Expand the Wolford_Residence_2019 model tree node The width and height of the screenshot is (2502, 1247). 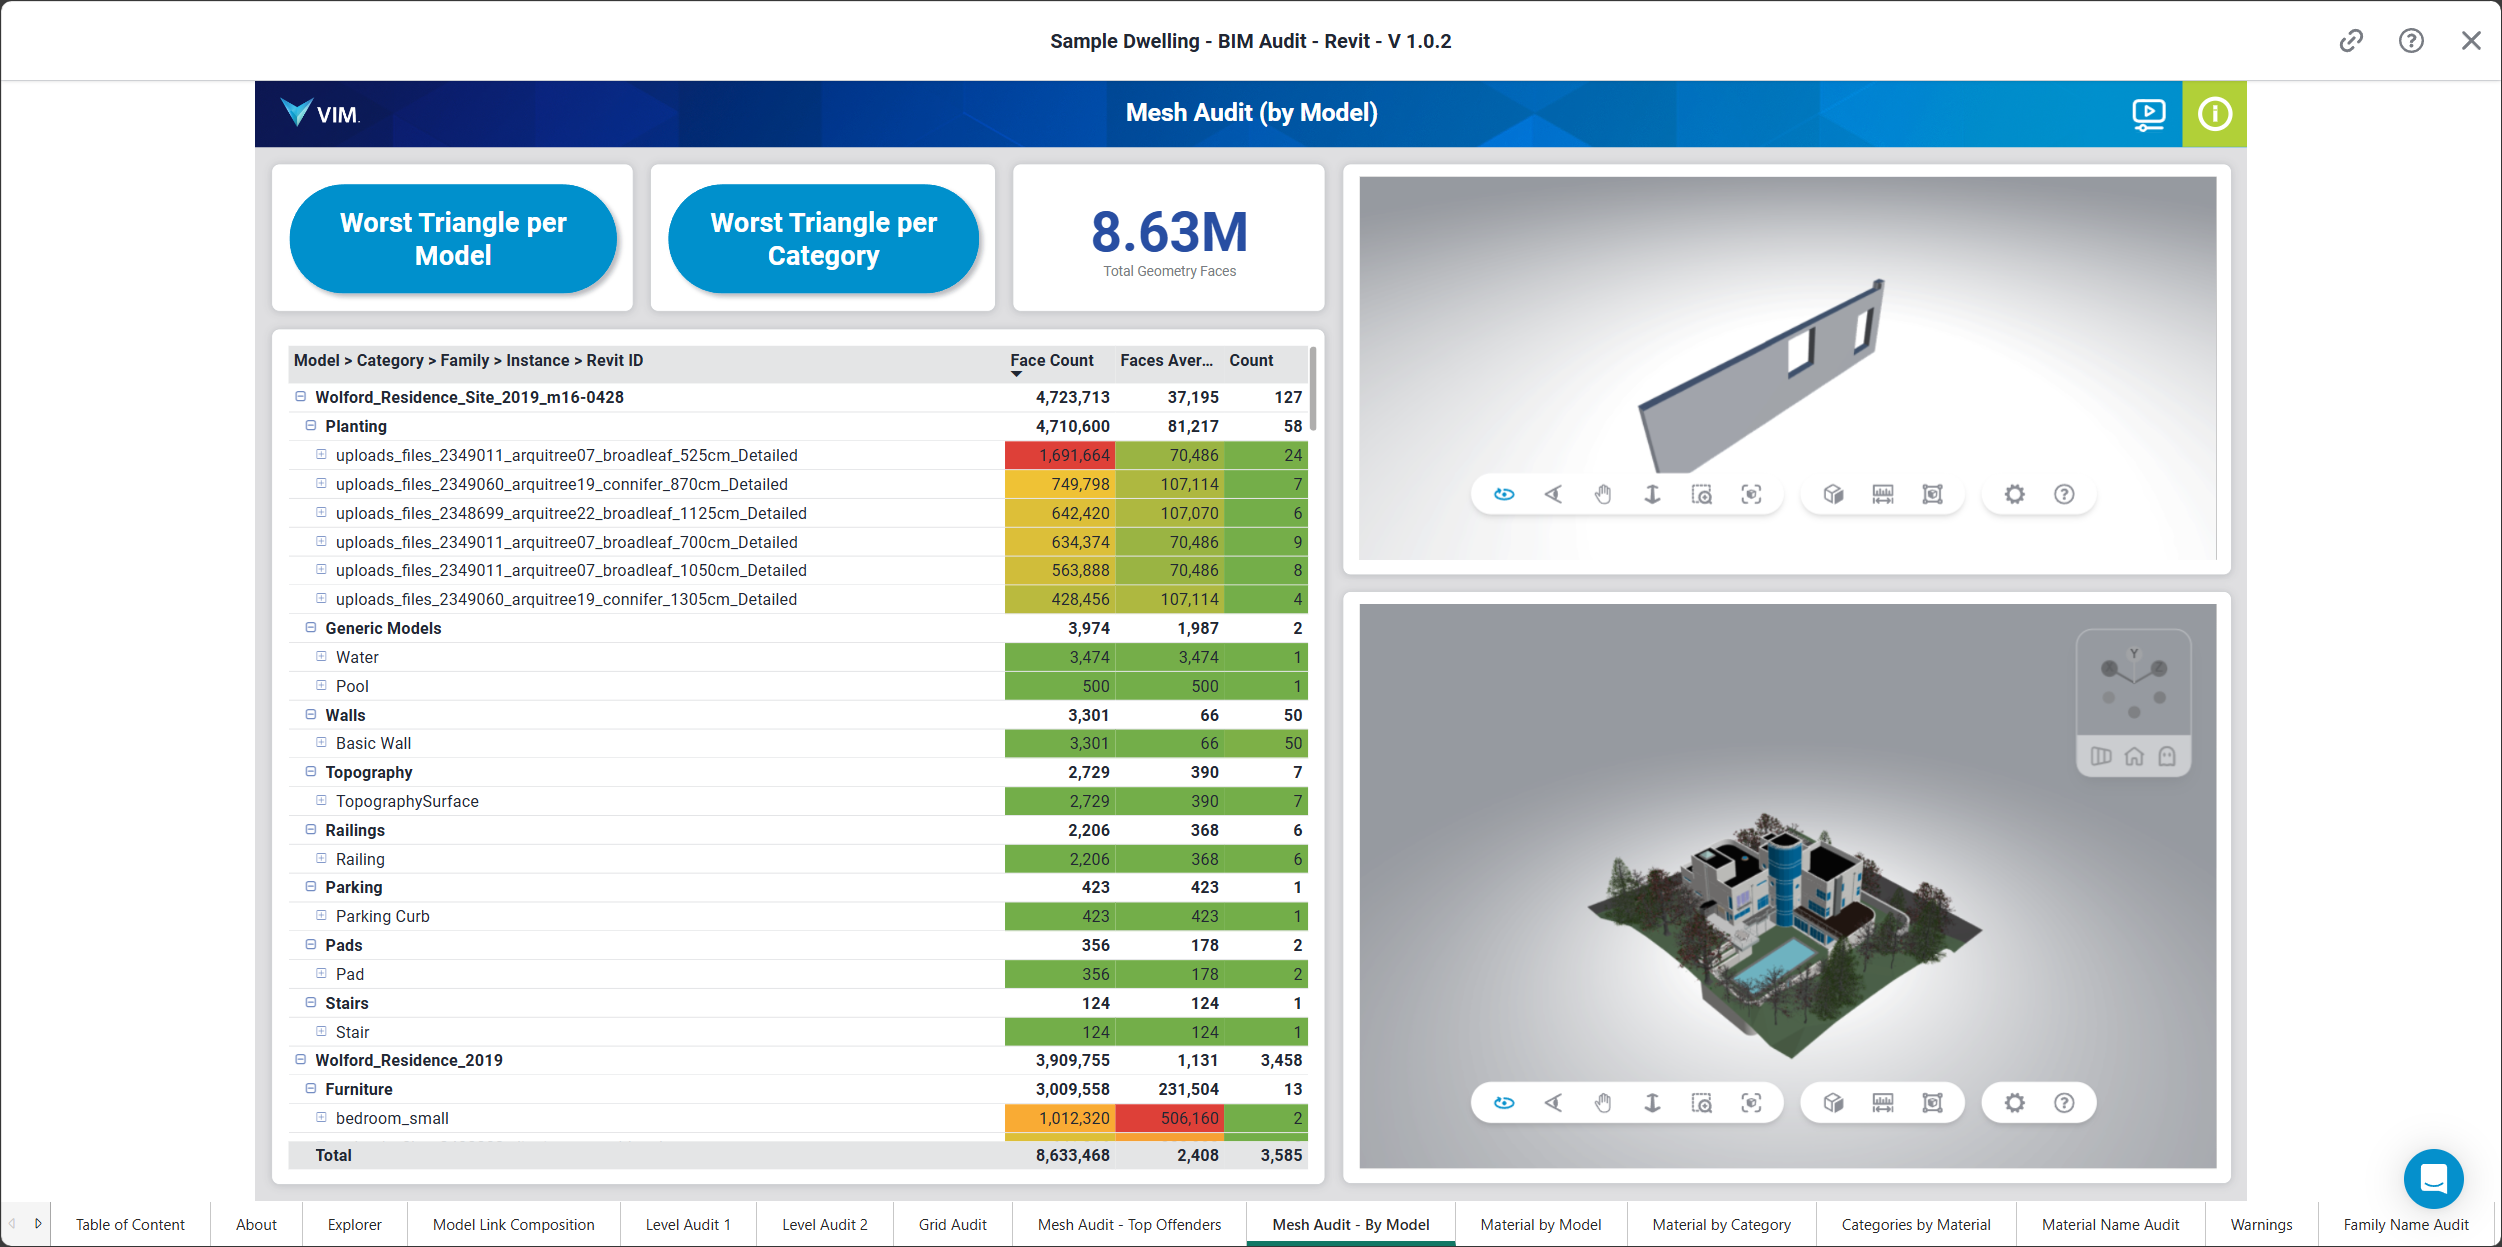tap(298, 1060)
